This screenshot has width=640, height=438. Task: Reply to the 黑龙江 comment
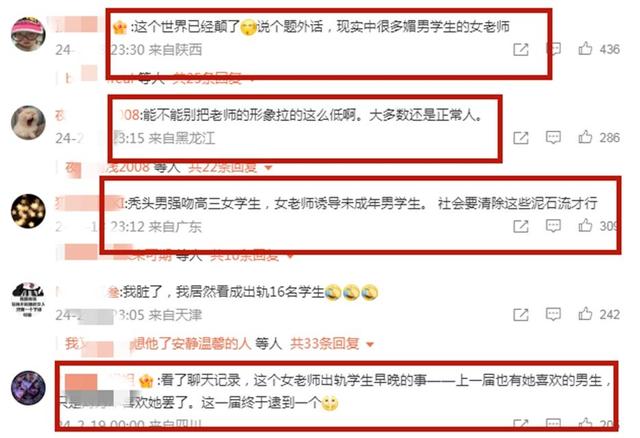coord(553,137)
